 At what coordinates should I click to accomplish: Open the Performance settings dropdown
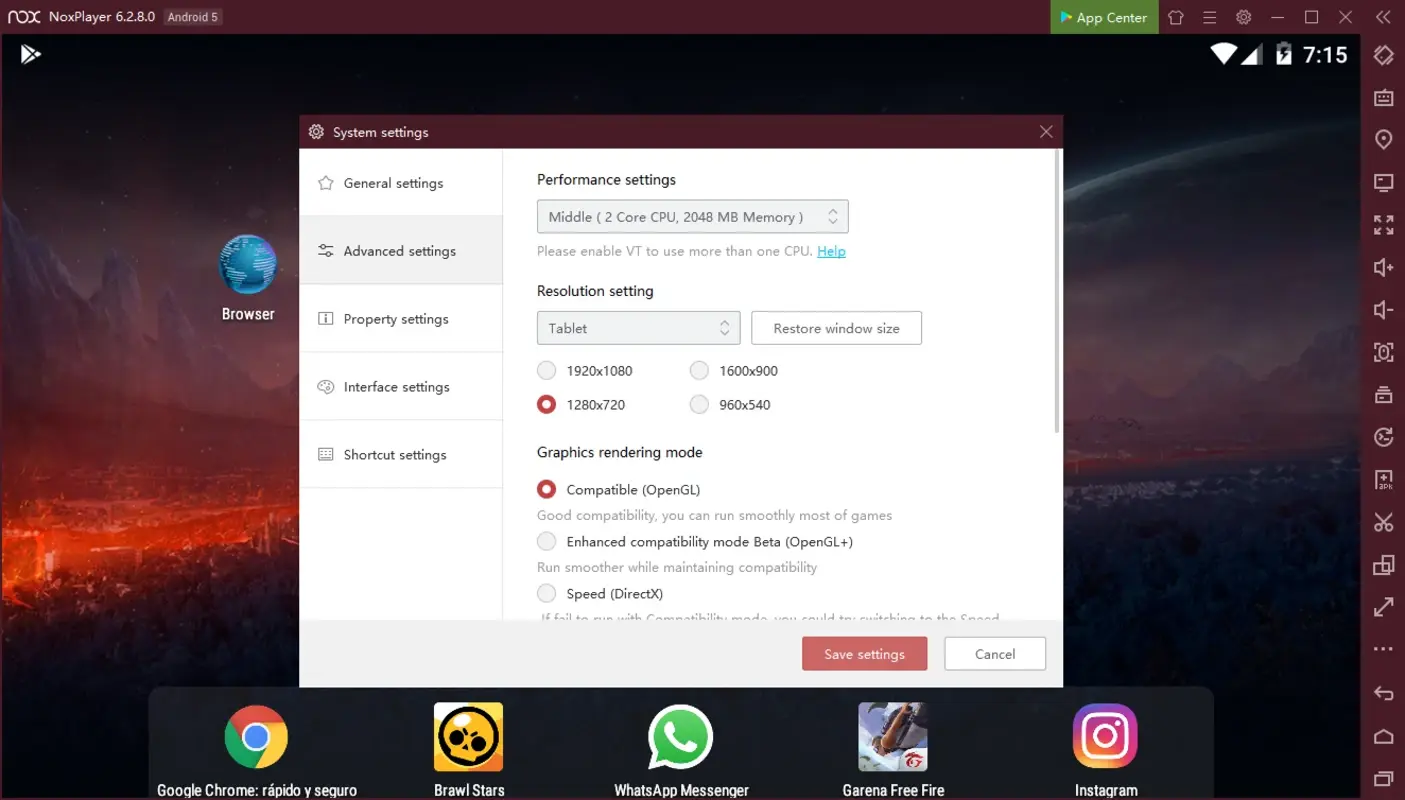coord(692,216)
